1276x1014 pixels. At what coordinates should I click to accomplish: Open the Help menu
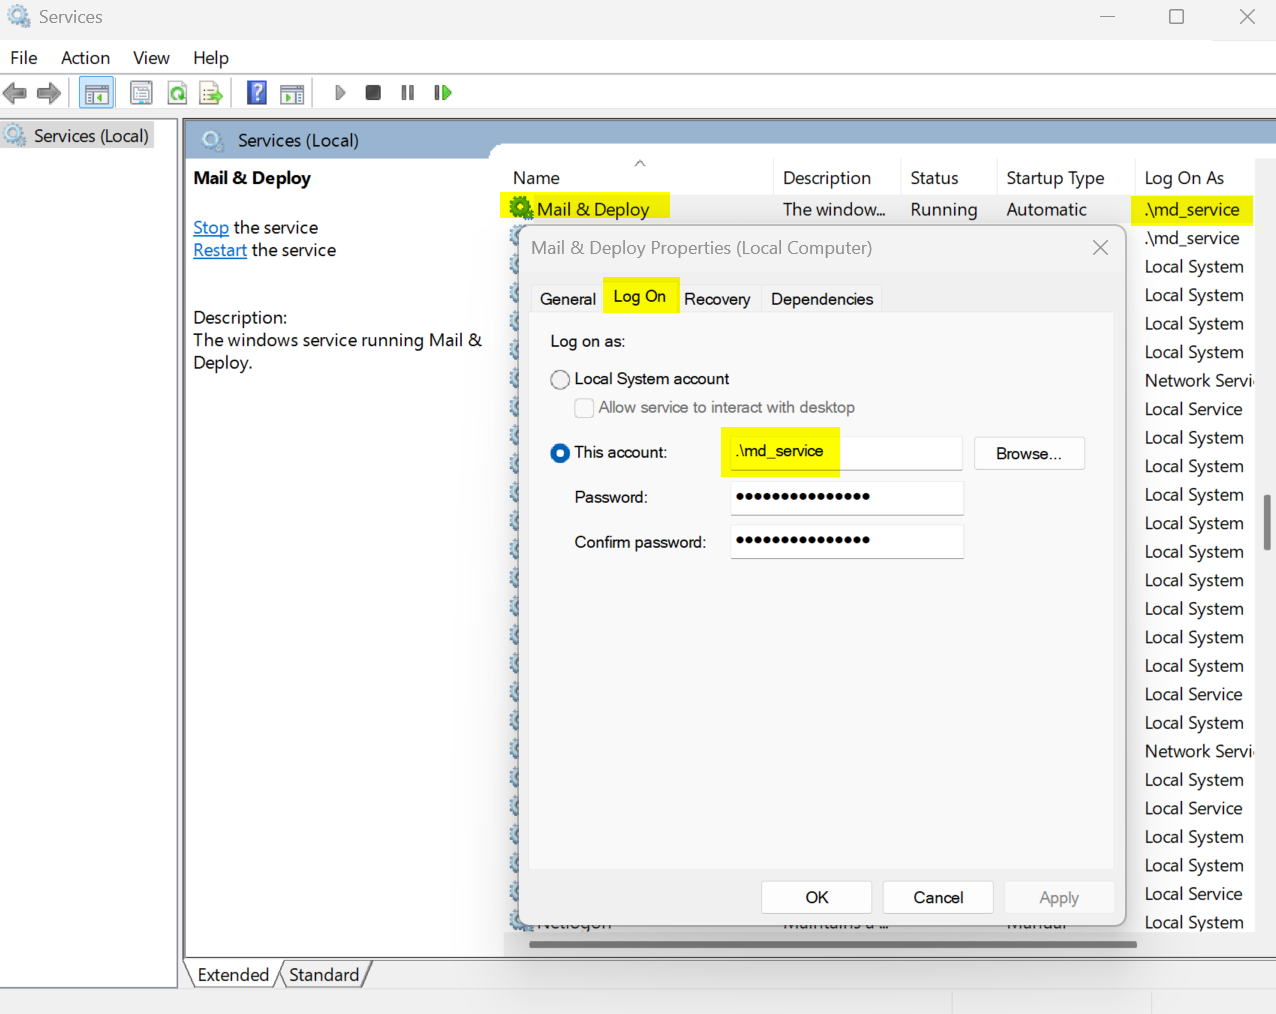pos(211,58)
